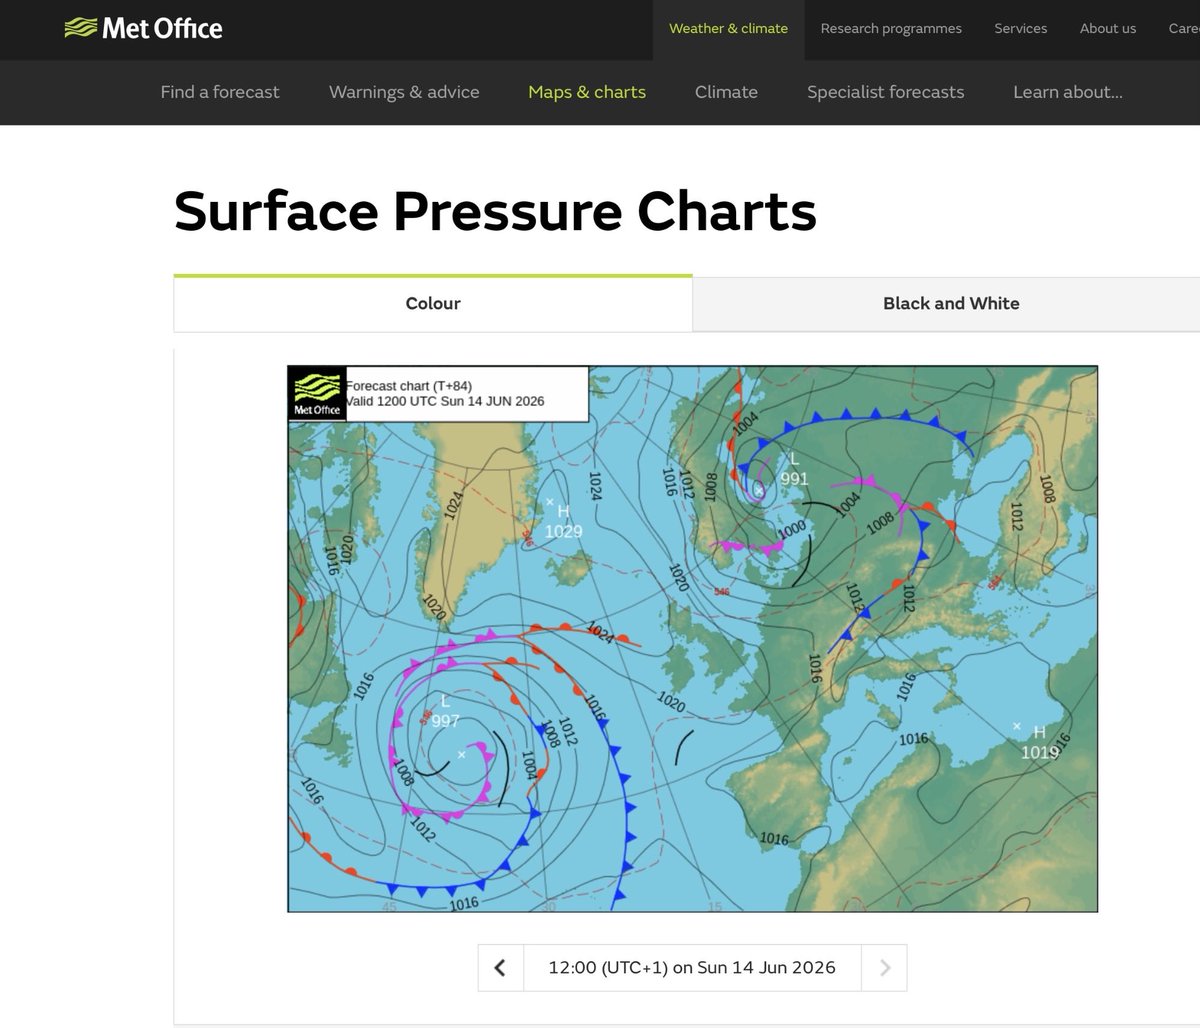Viewport: 1200px width, 1028px height.
Task: Click the chart time label 12:00 (UTC+1)
Action: click(692, 968)
